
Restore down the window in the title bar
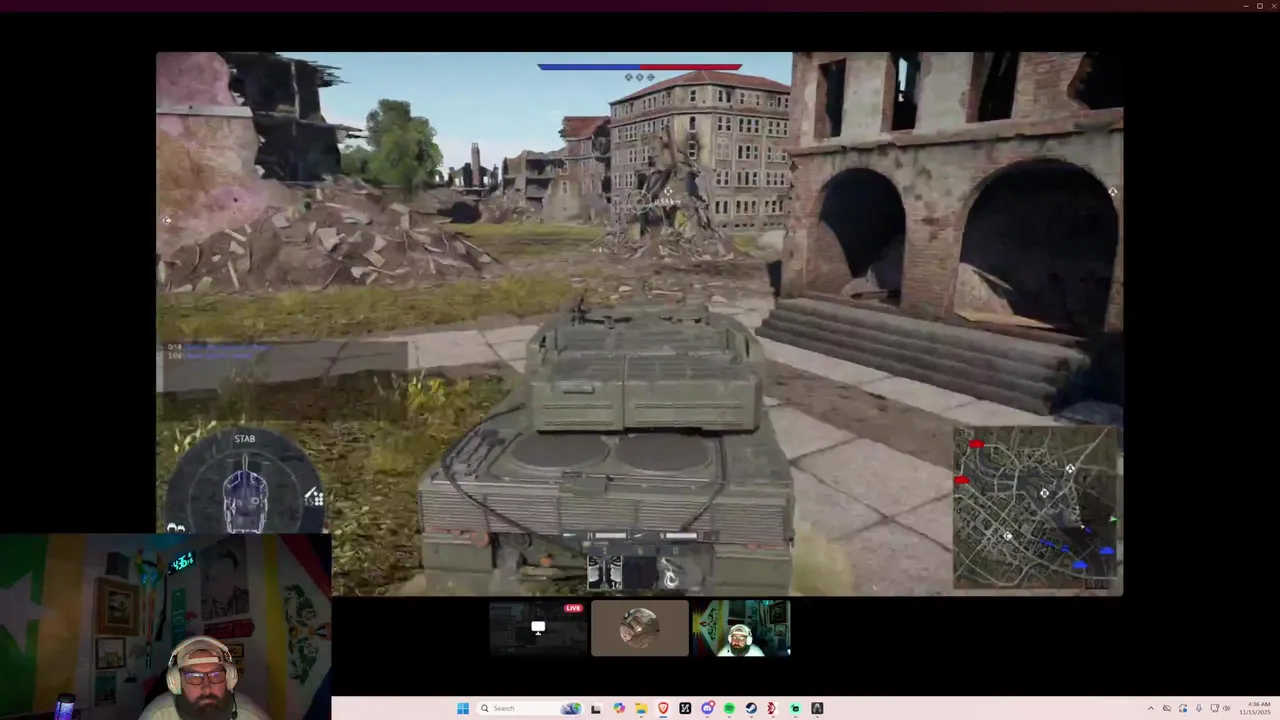(1259, 6)
